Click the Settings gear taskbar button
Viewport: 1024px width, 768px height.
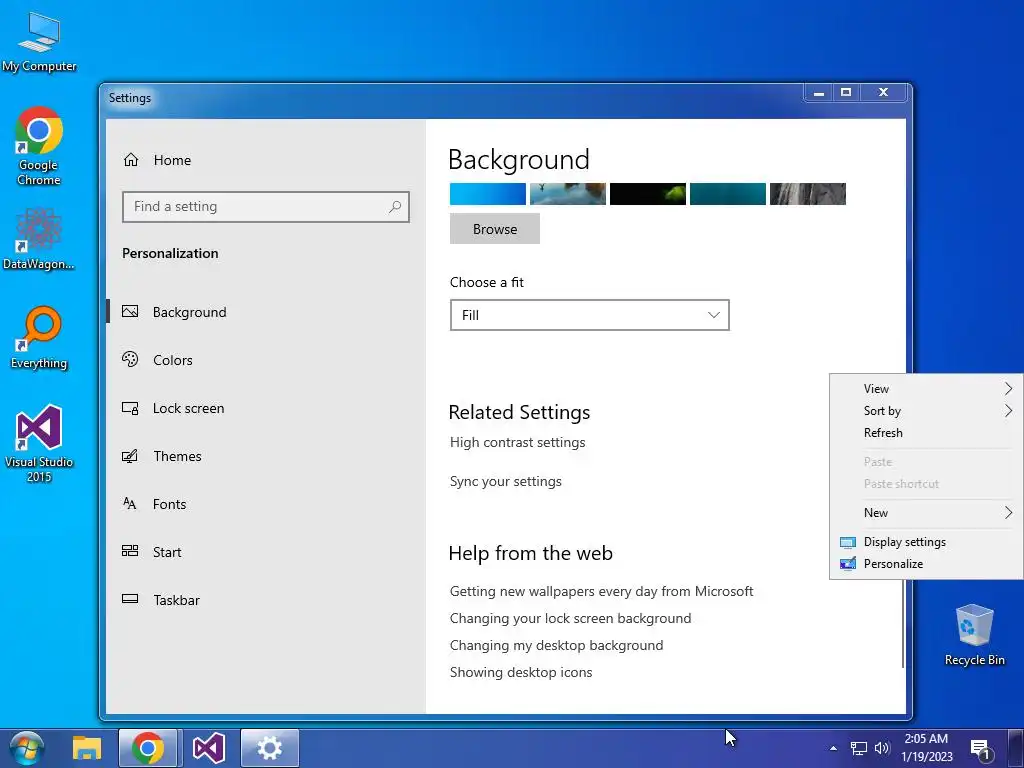tap(270, 748)
